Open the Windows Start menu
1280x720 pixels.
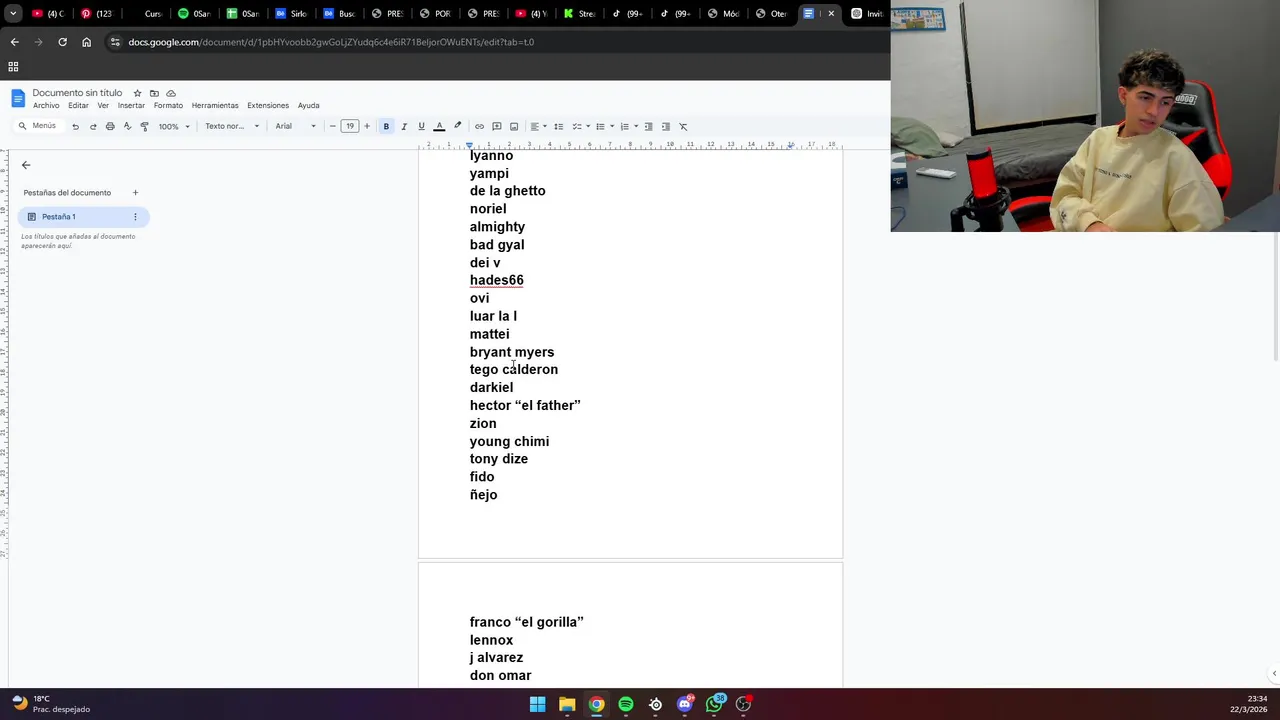point(537,704)
